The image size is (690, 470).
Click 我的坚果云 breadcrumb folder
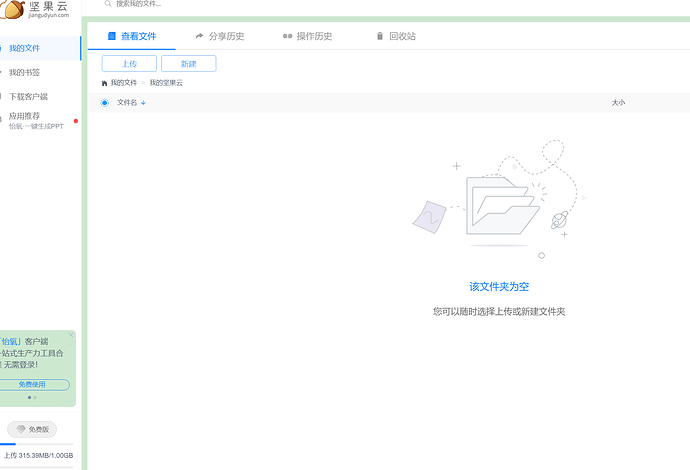coord(166,83)
